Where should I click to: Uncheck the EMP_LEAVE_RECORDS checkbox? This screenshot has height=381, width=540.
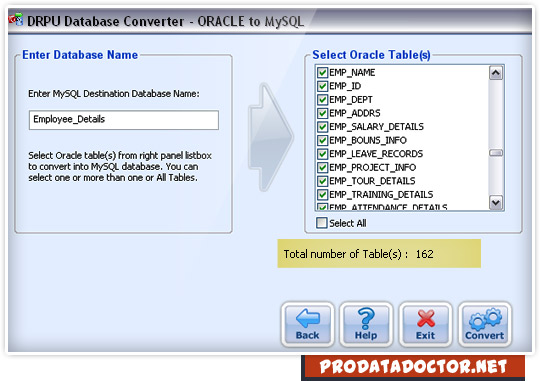[322, 154]
